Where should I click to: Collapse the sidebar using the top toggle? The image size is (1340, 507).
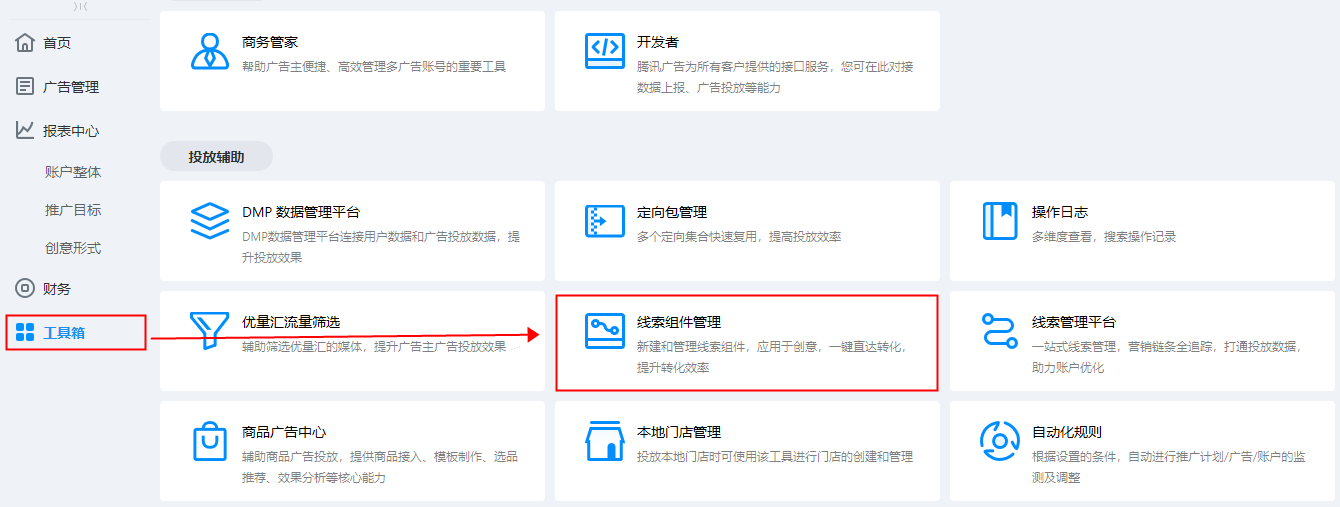[80, 7]
